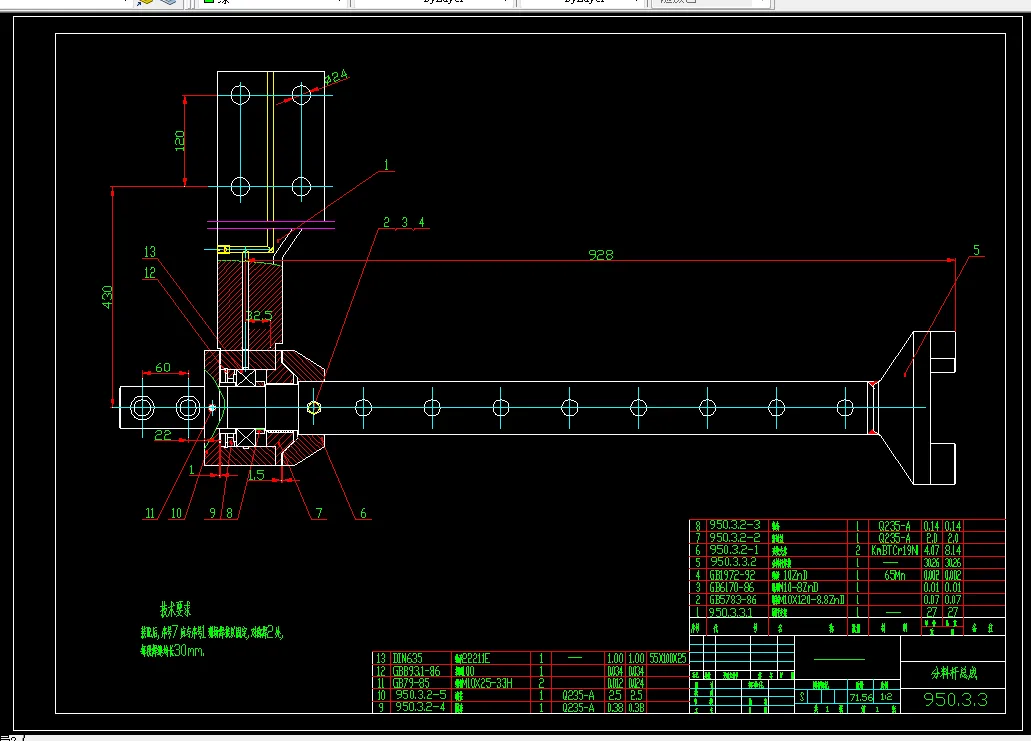Select the 1:2 scale value
1031x741 pixels.
(x=886, y=697)
